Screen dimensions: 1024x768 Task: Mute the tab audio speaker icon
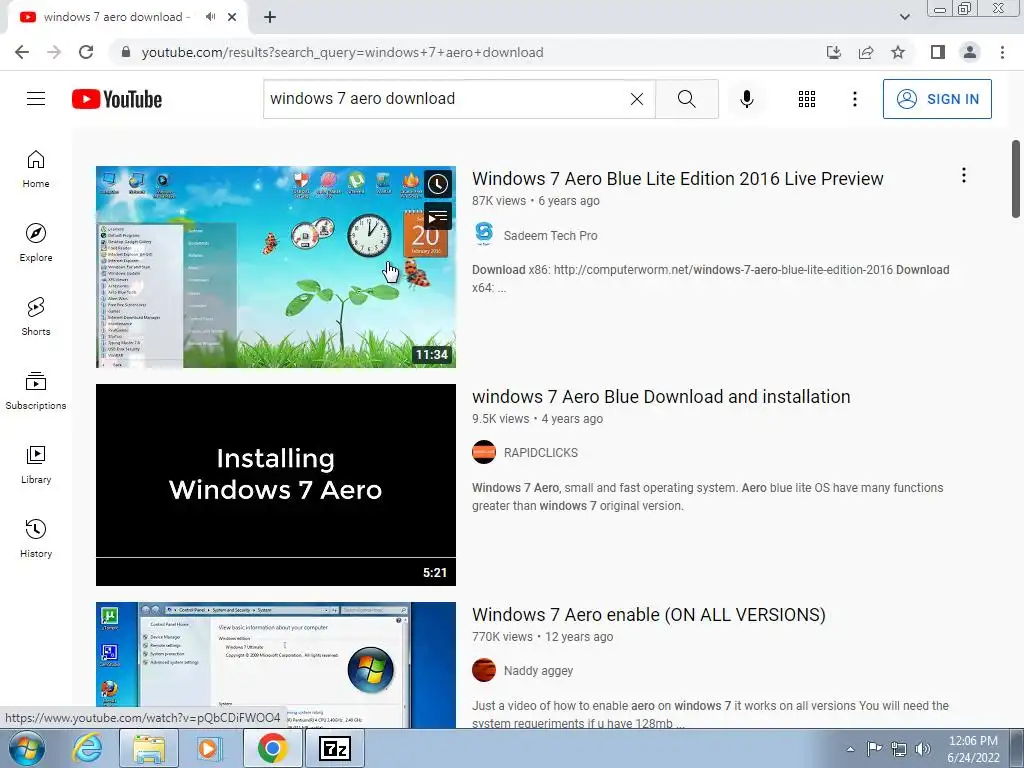[x=210, y=17]
